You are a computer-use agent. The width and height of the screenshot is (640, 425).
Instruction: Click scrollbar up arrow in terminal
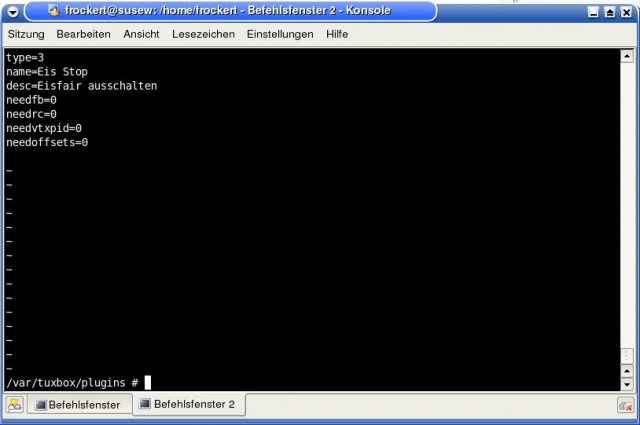[627, 57]
